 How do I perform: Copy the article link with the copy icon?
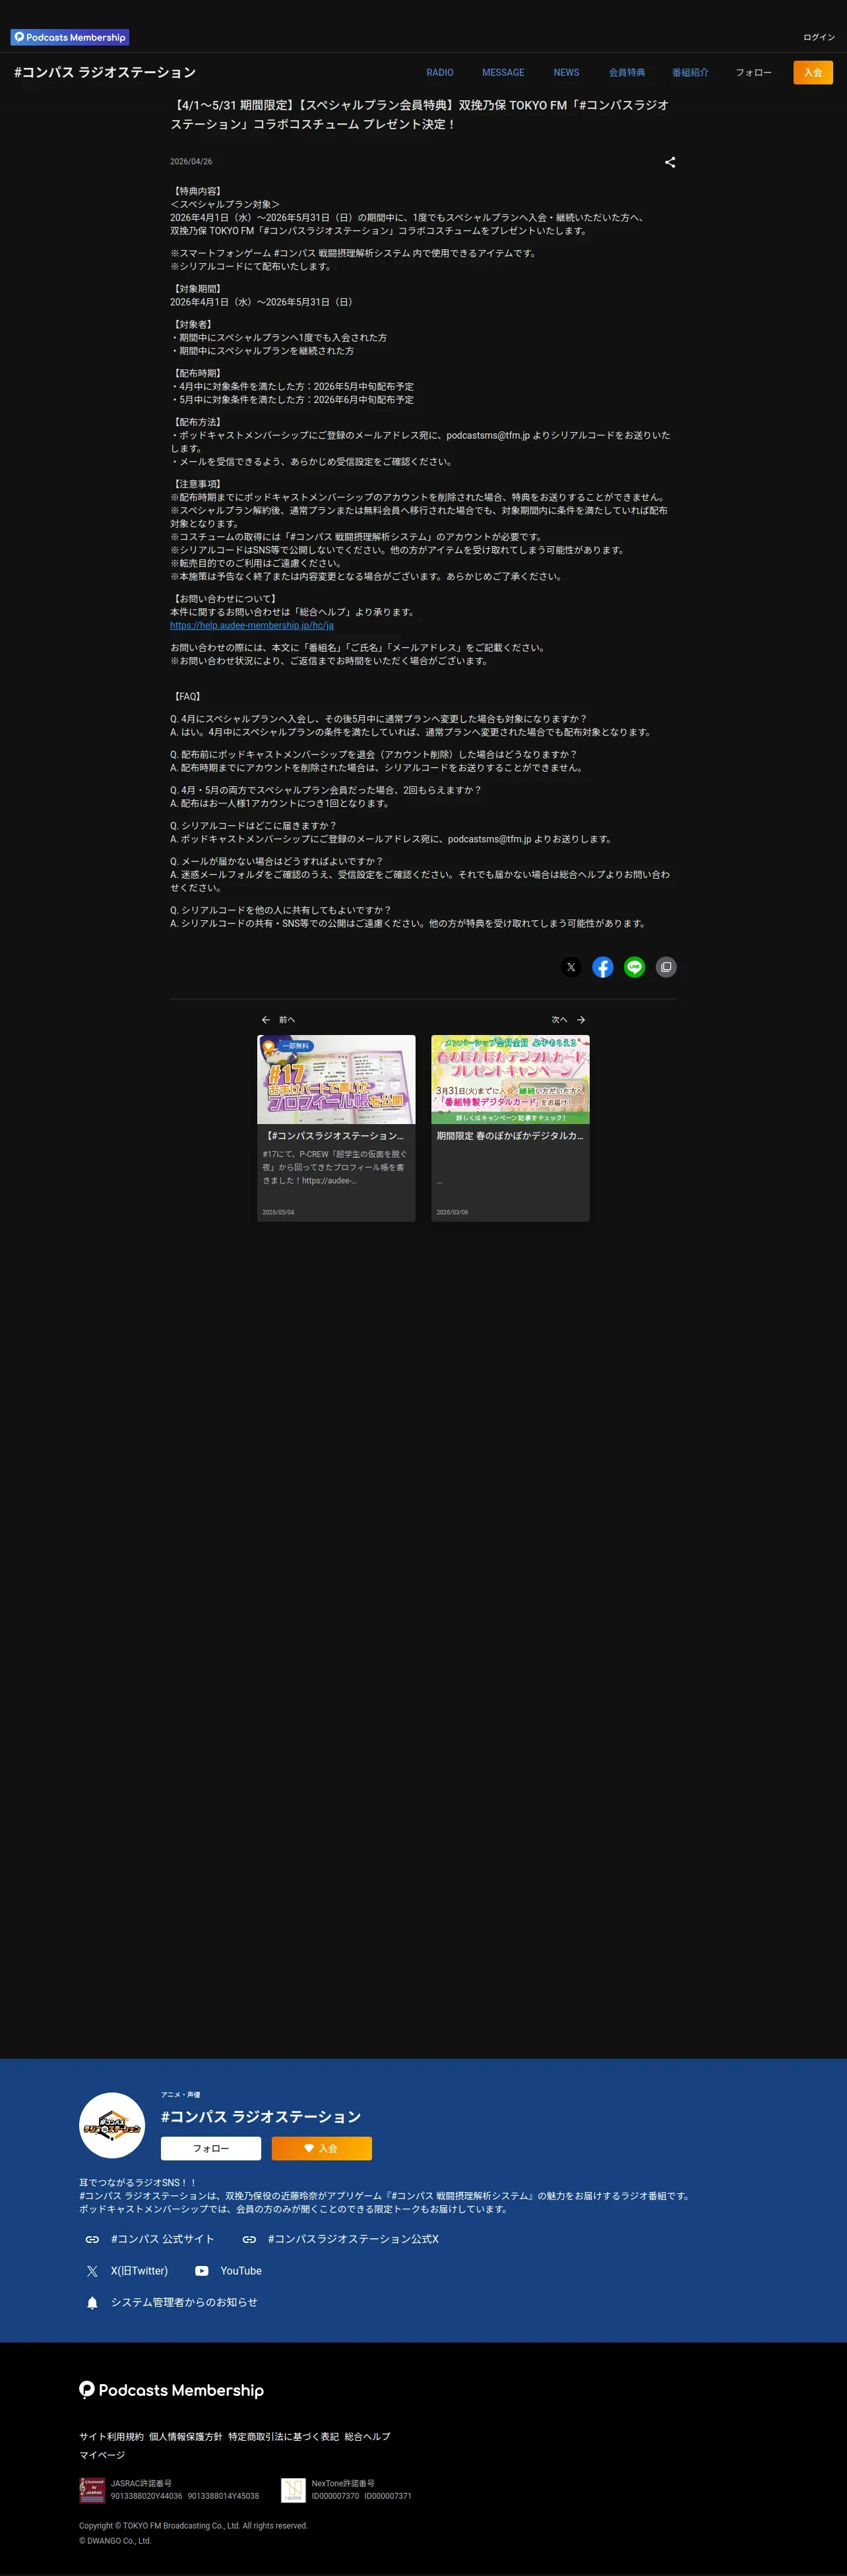tap(666, 967)
